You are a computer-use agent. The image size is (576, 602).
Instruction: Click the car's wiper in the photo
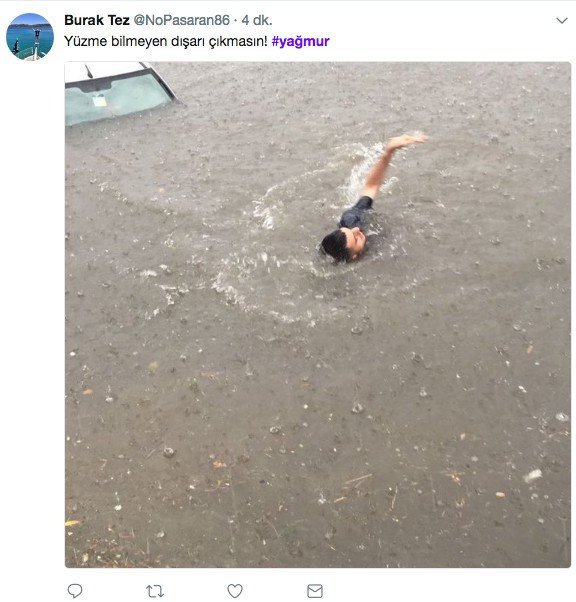pos(89,71)
